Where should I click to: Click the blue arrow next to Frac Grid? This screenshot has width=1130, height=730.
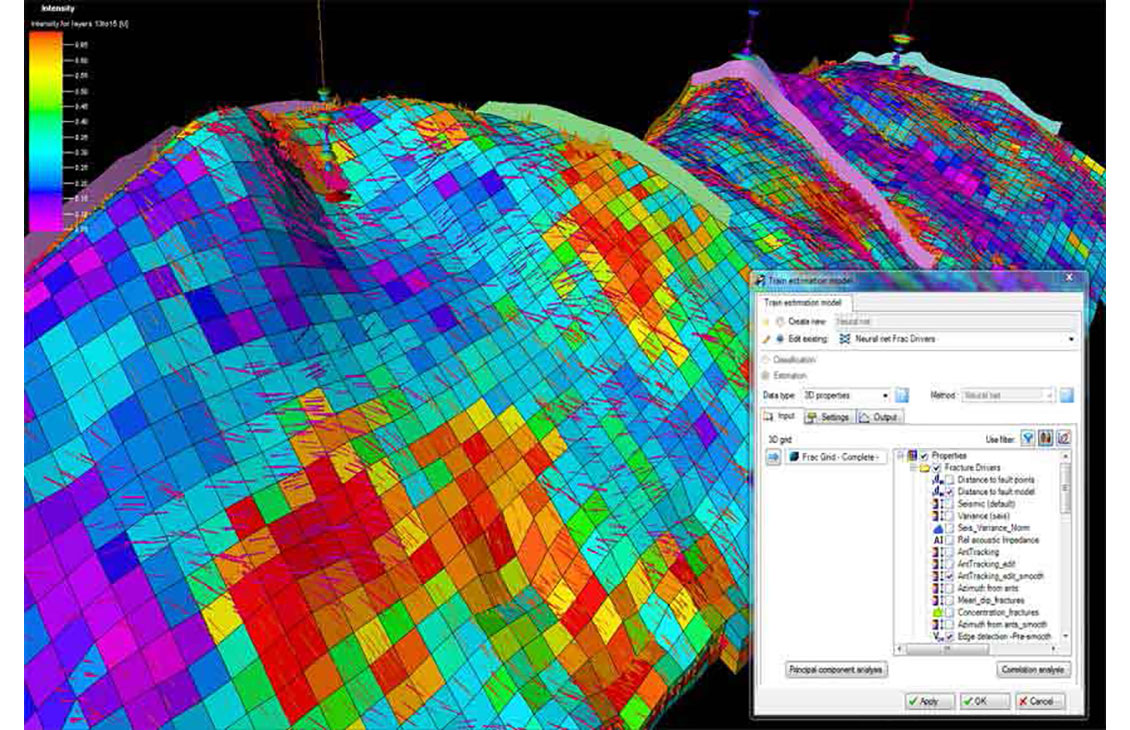773,457
